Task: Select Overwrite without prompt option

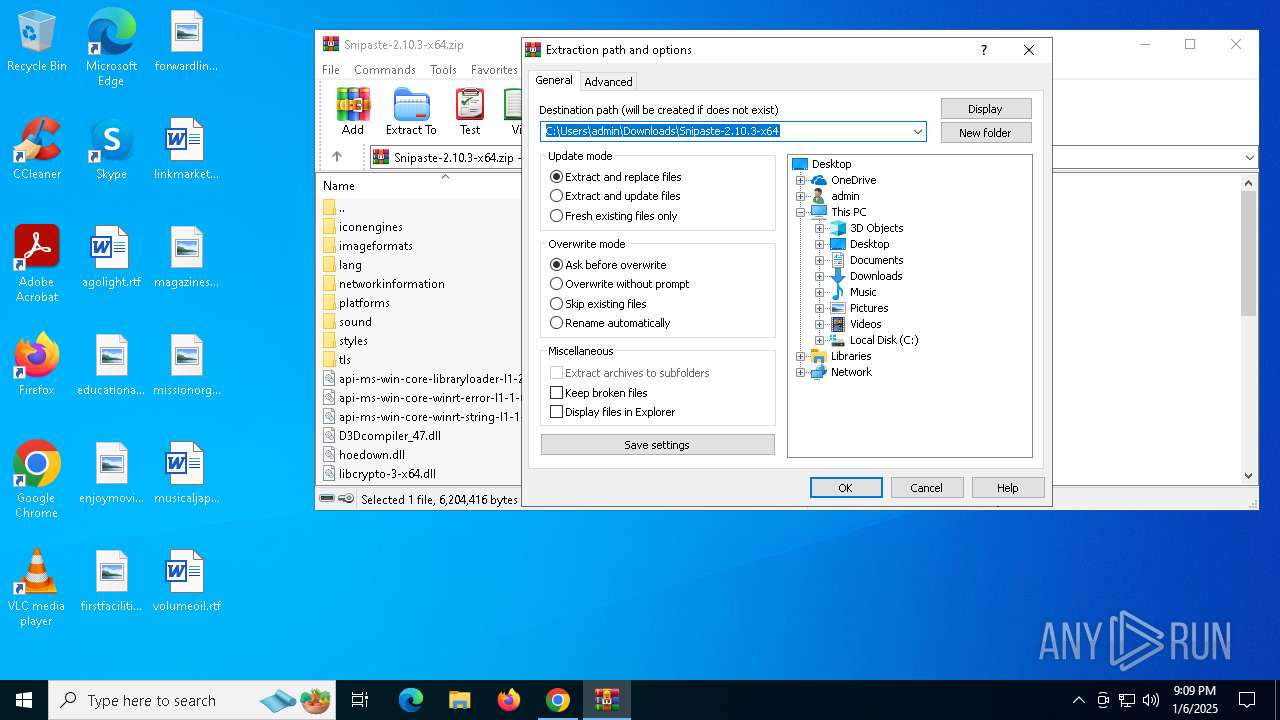Action: point(620,284)
